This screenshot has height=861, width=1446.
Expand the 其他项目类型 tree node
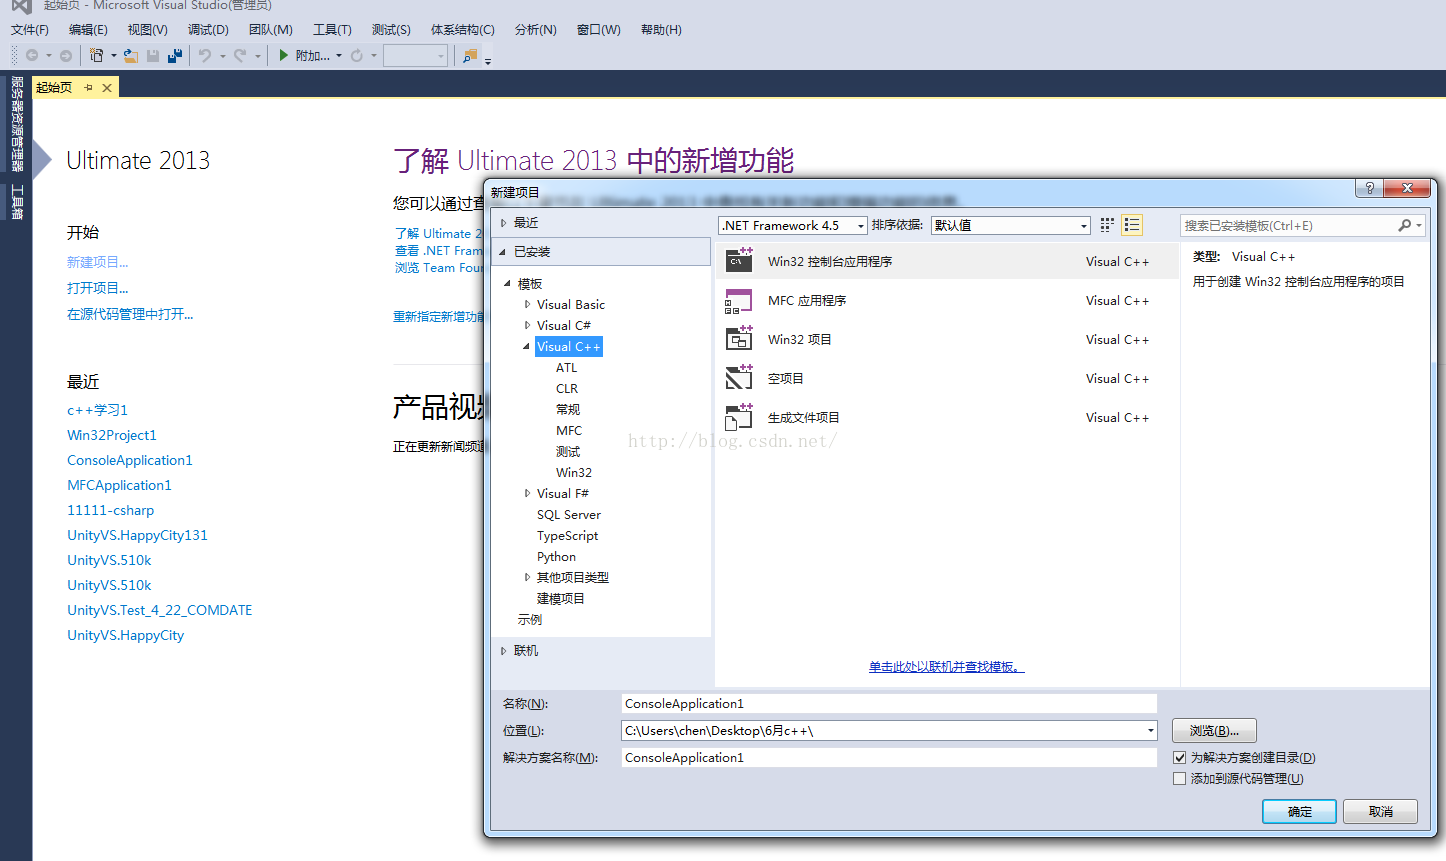[527, 577]
